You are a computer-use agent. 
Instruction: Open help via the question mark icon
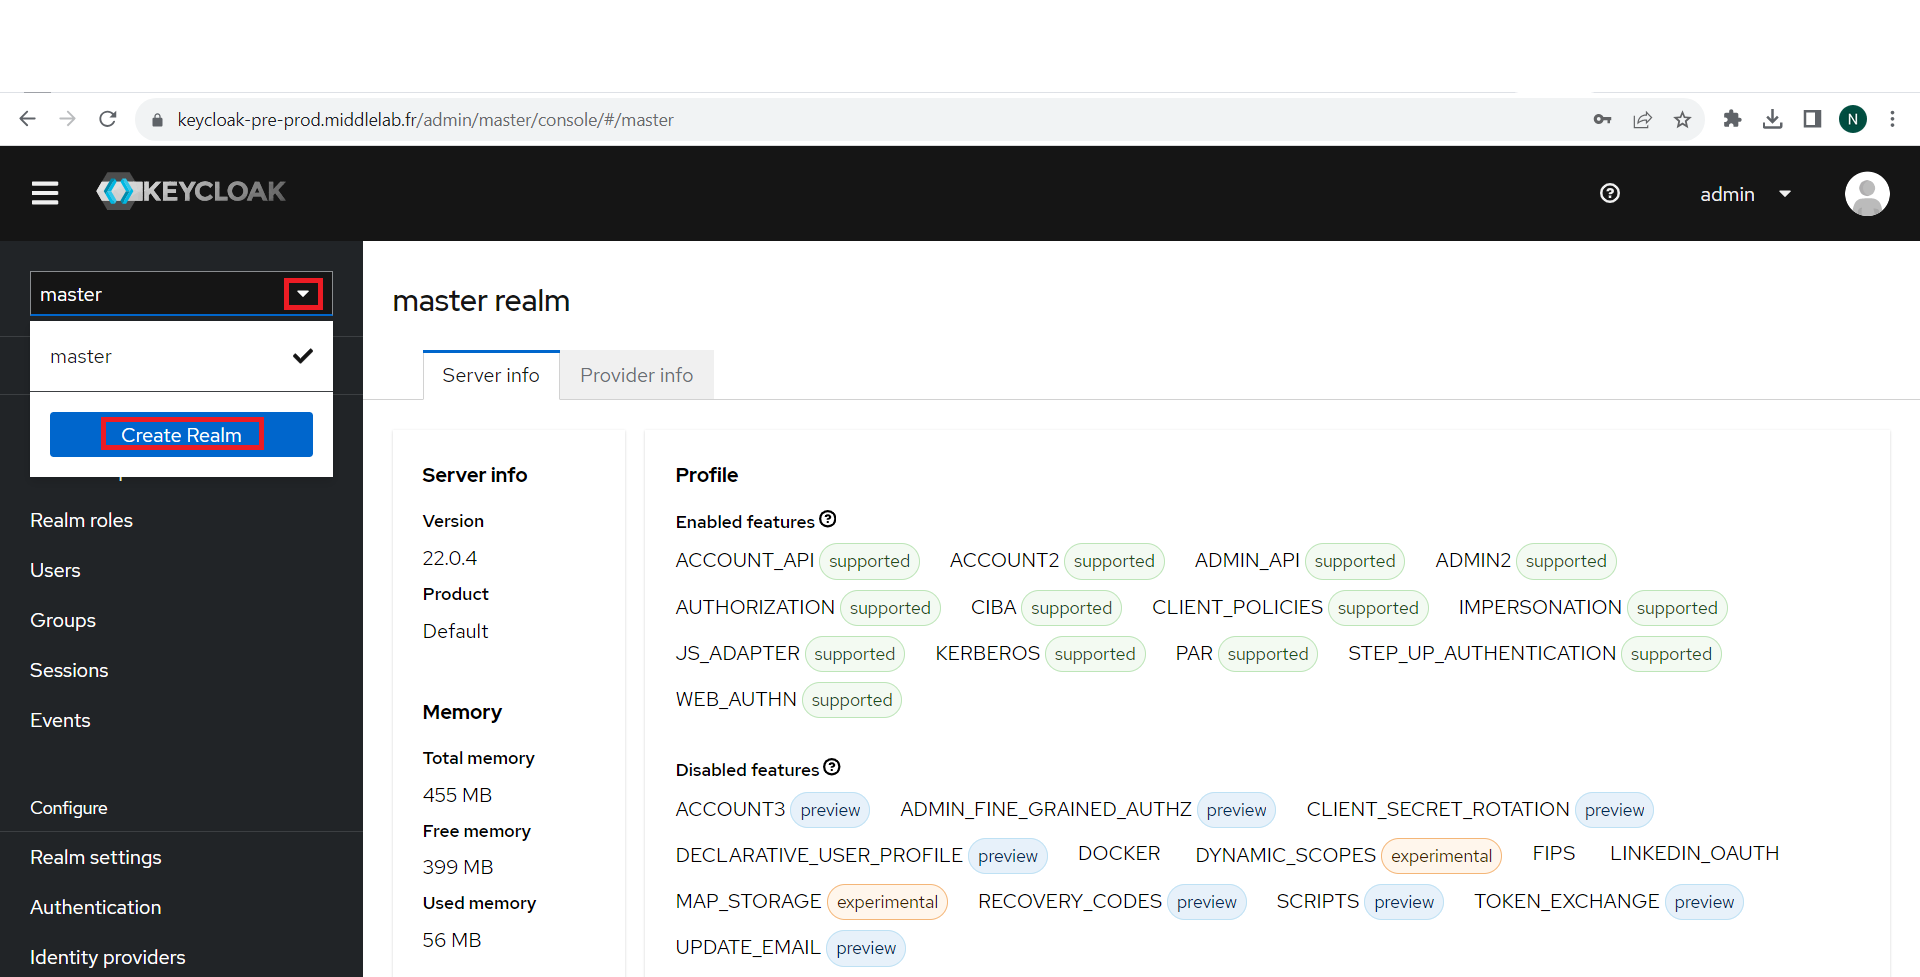[1610, 193]
